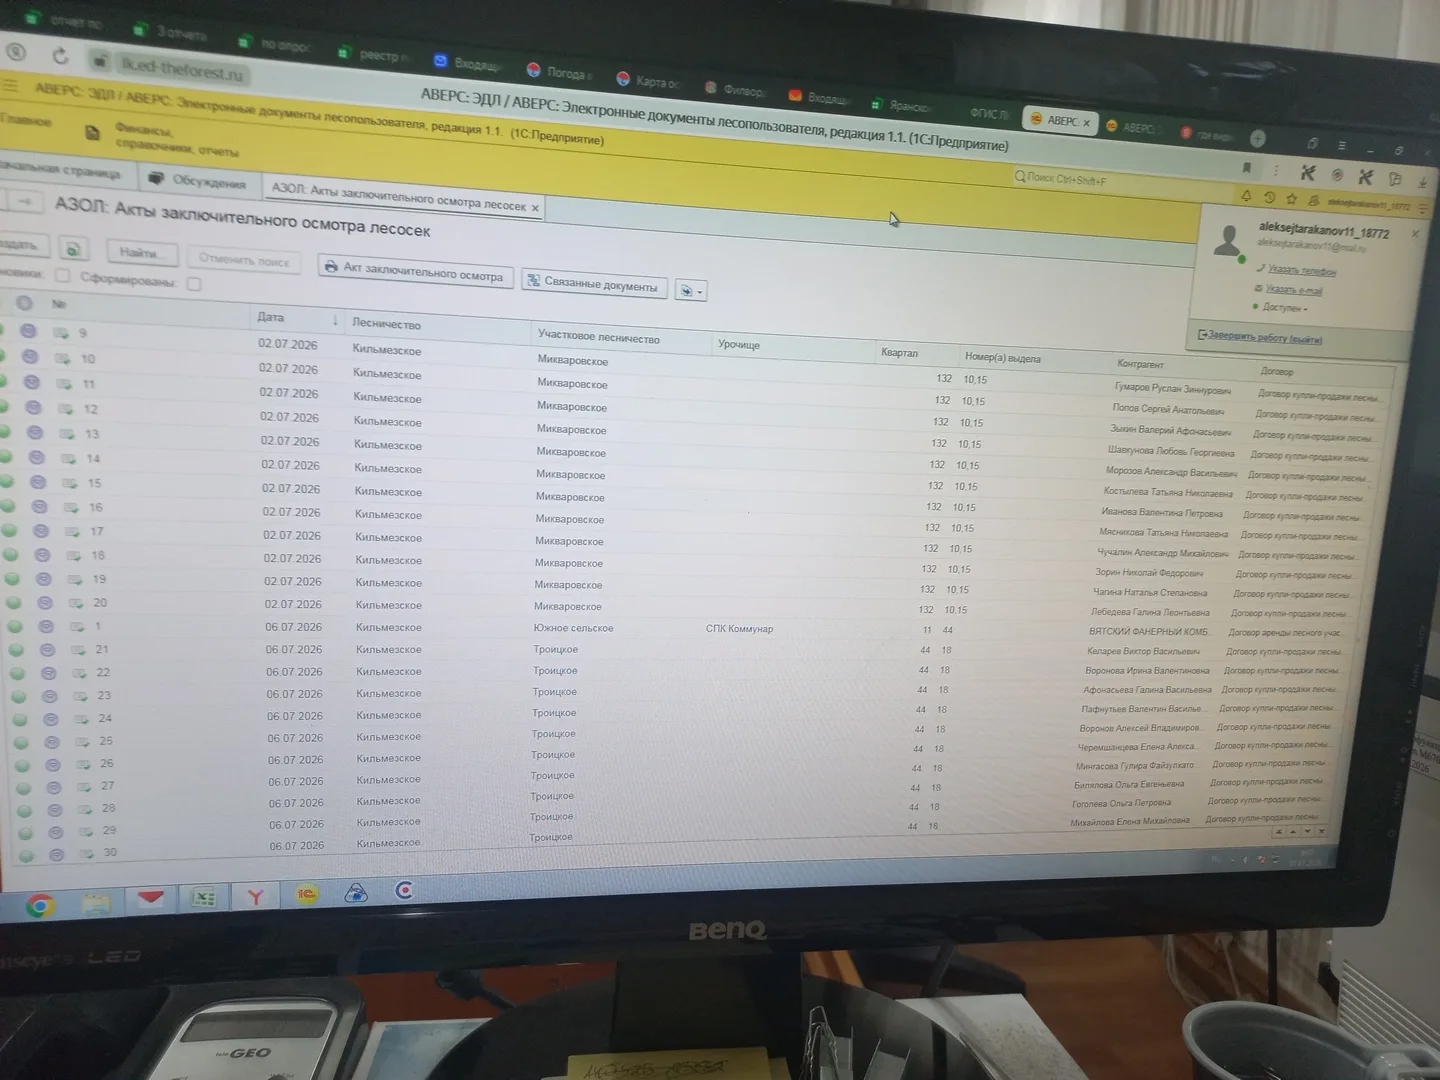Click the Указать телефон link
The image size is (1440, 1080).
(1301, 270)
